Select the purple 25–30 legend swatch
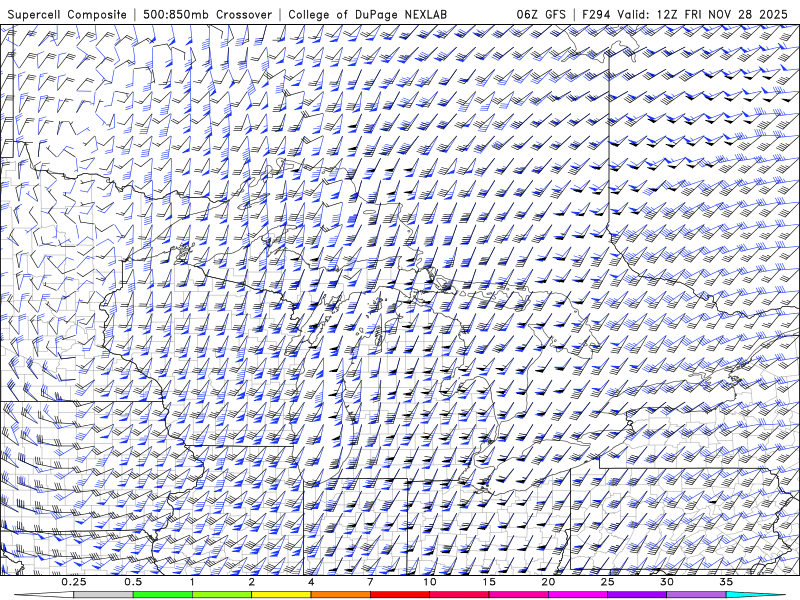 [x=637, y=595]
